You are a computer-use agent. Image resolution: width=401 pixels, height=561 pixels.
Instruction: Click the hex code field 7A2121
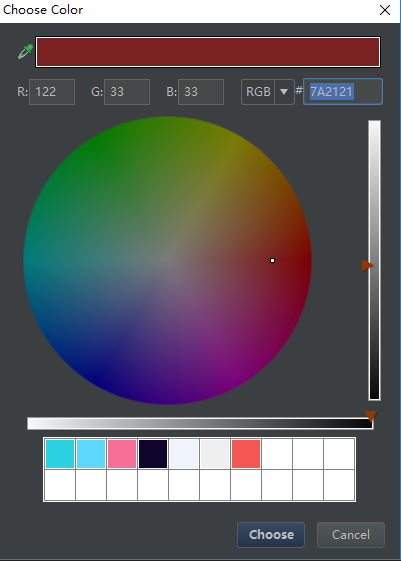343,92
